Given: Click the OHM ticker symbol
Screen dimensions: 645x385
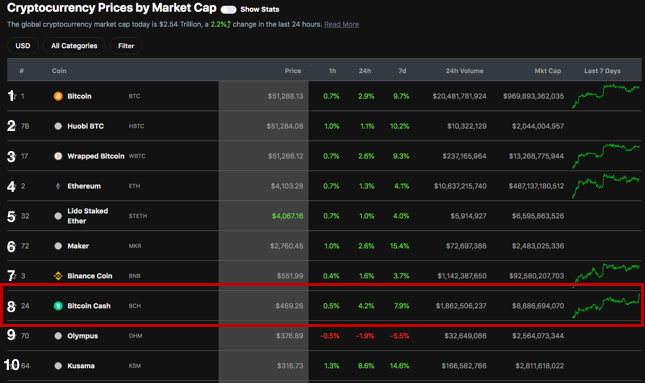Looking at the screenshot, I should pyautogui.click(x=135, y=336).
